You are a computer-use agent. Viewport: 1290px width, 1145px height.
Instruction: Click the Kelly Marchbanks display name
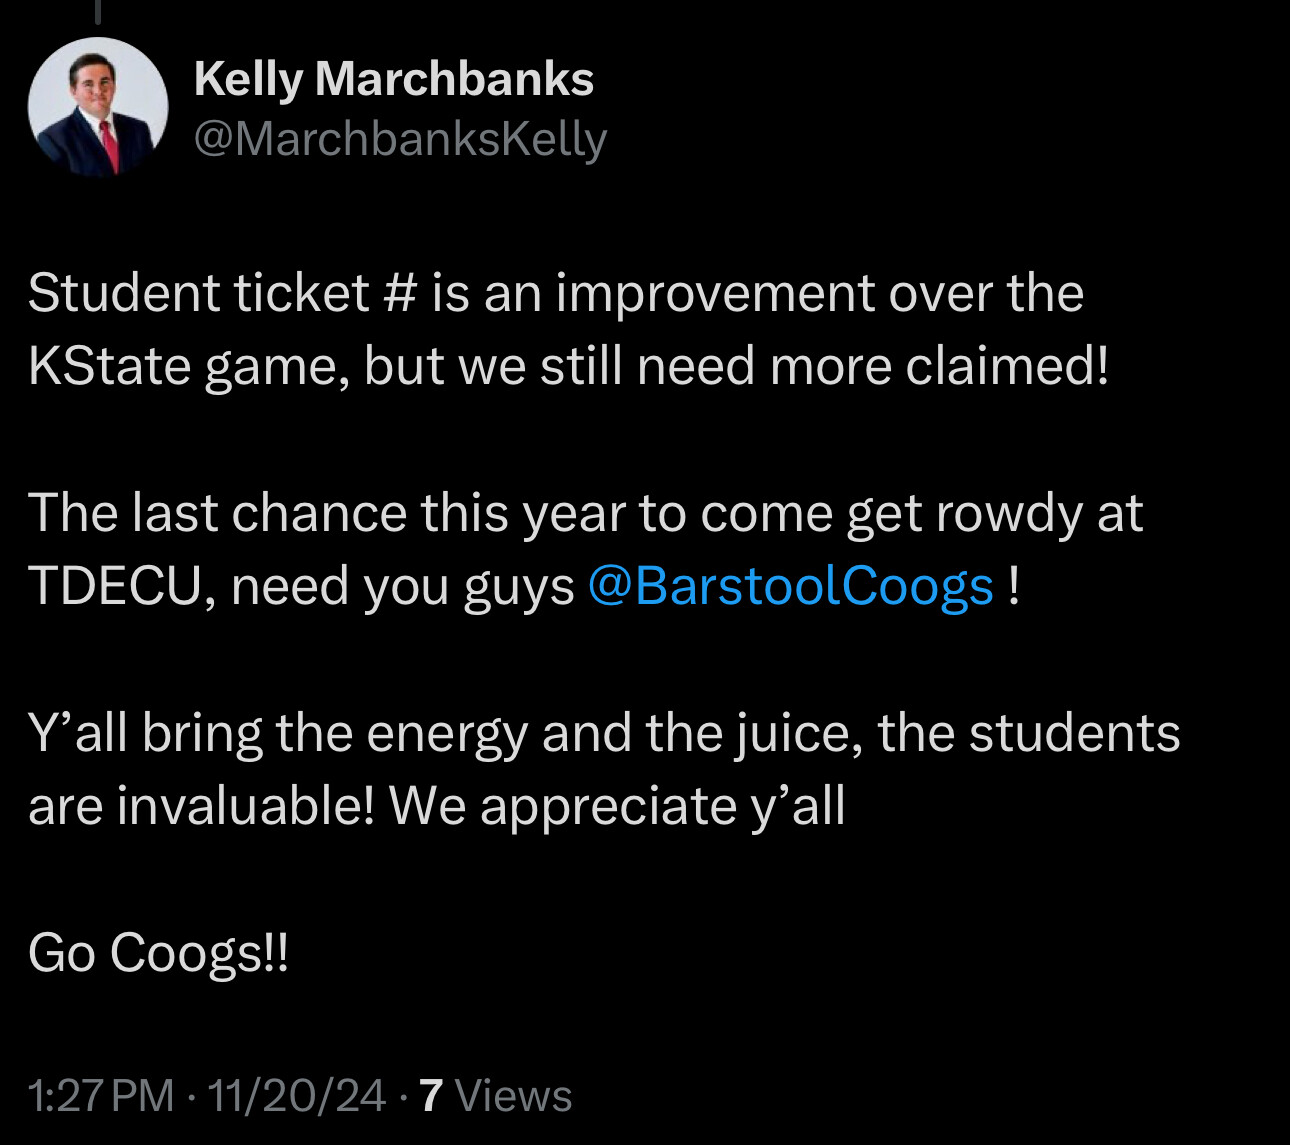[394, 78]
